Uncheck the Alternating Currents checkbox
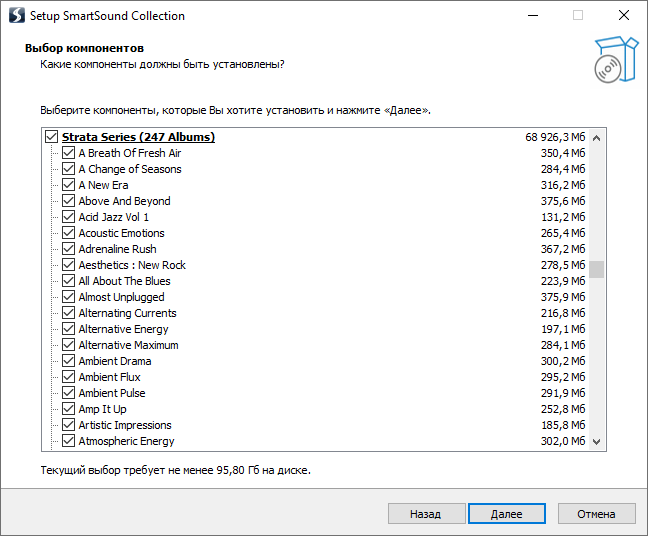648x536 pixels. tap(68, 313)
